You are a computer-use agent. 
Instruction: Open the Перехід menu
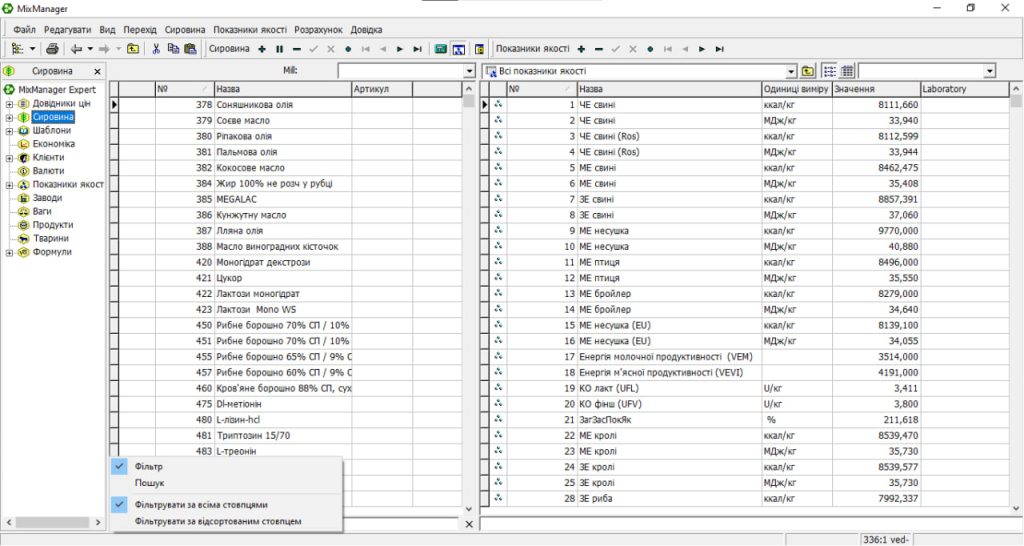[140, 29]
